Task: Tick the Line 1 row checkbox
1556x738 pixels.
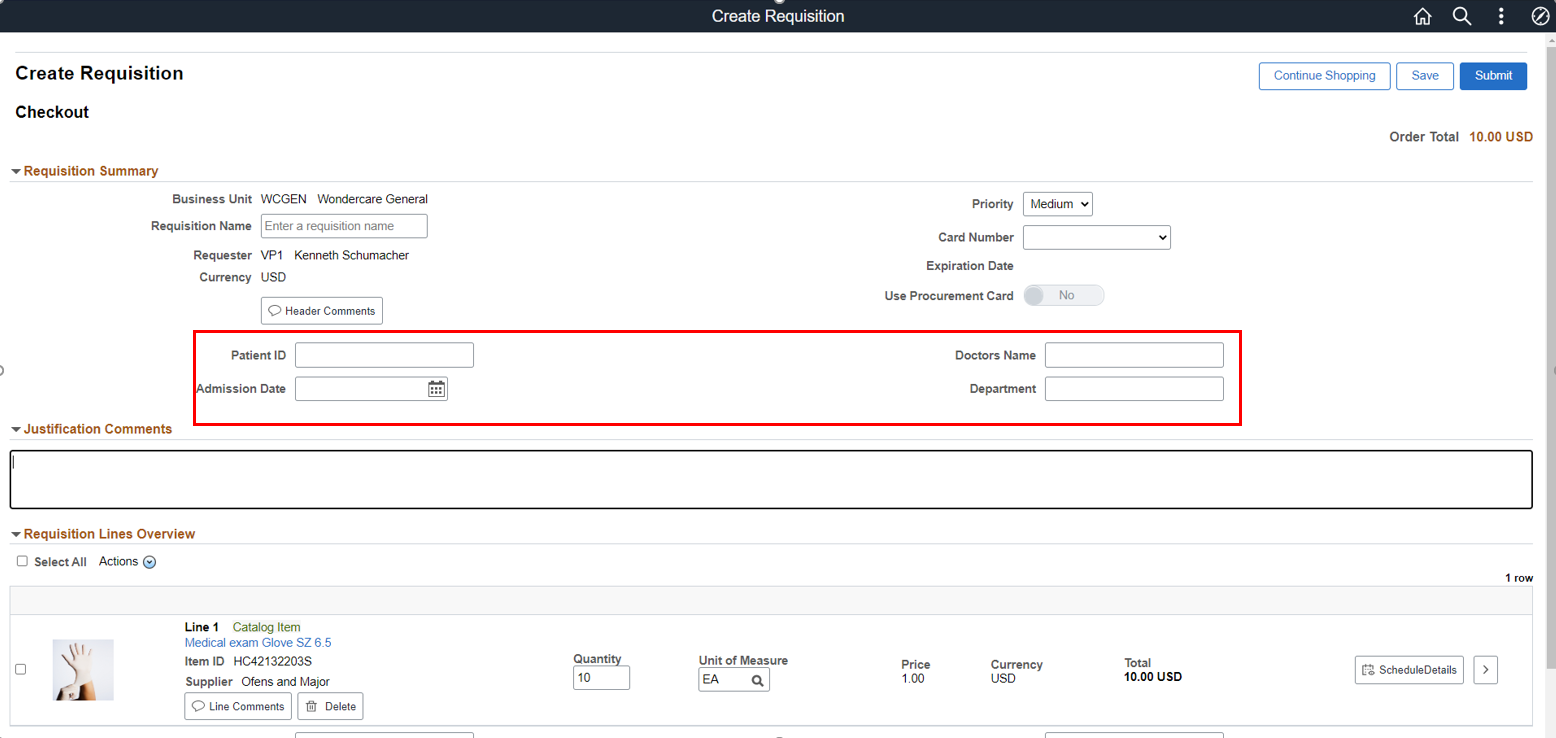Action: [21, 669]
